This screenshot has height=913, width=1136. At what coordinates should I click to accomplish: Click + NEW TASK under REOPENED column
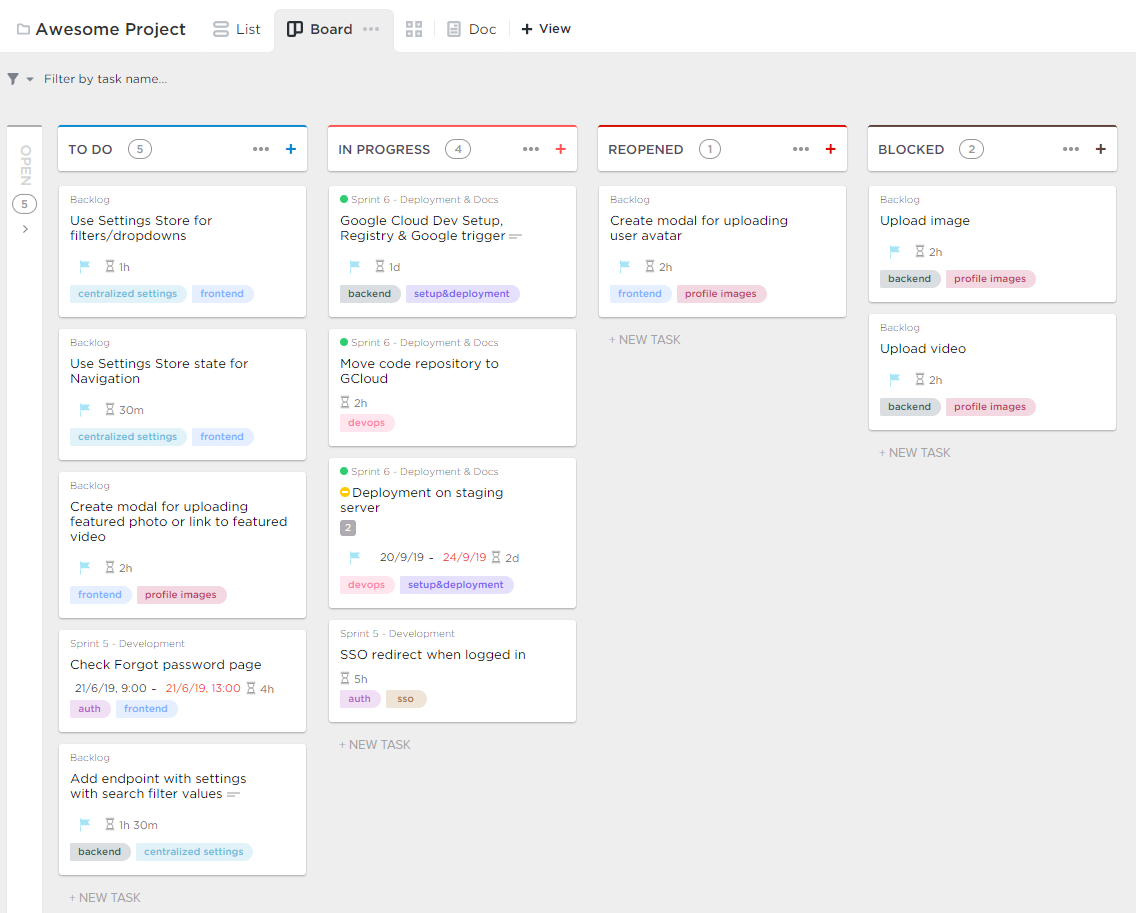point(645,340)
